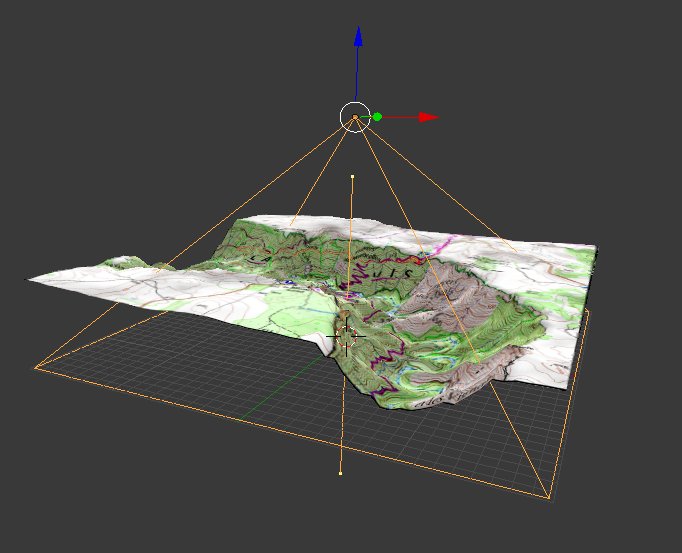Viewport: 682px width, 553px height.
Task: Click the white circle at gizmo center
Action: tap(355, 117)
